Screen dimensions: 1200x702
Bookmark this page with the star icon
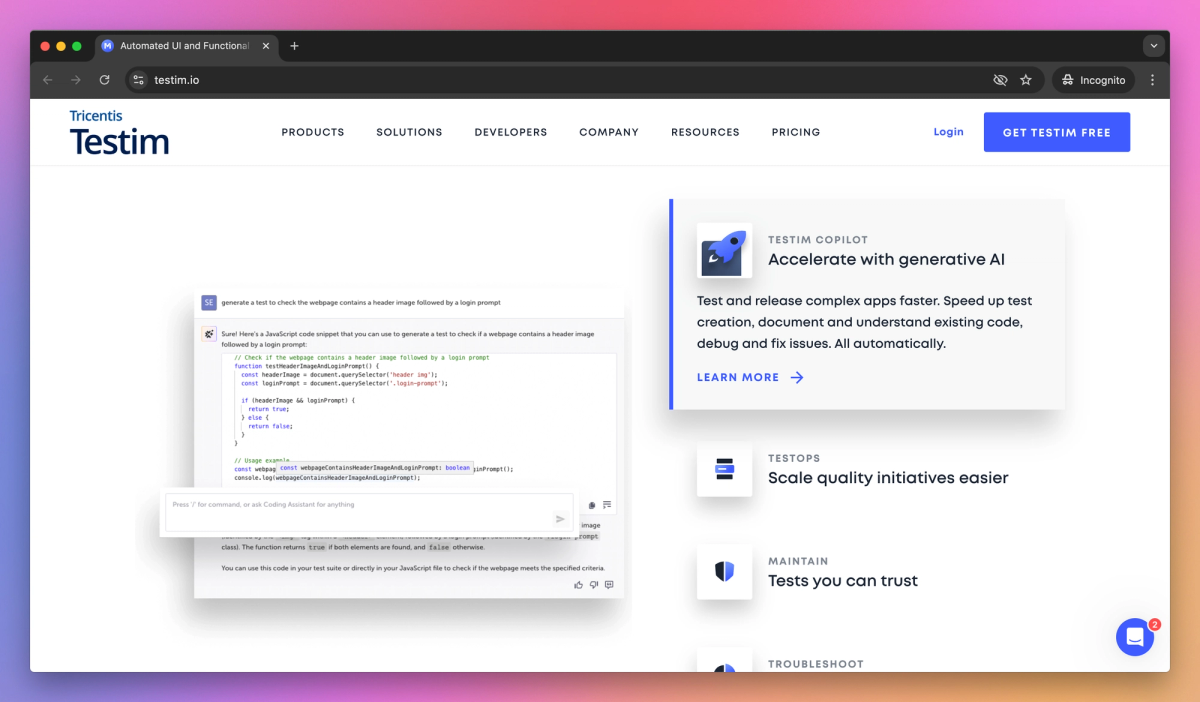[x=1025, y=80]
